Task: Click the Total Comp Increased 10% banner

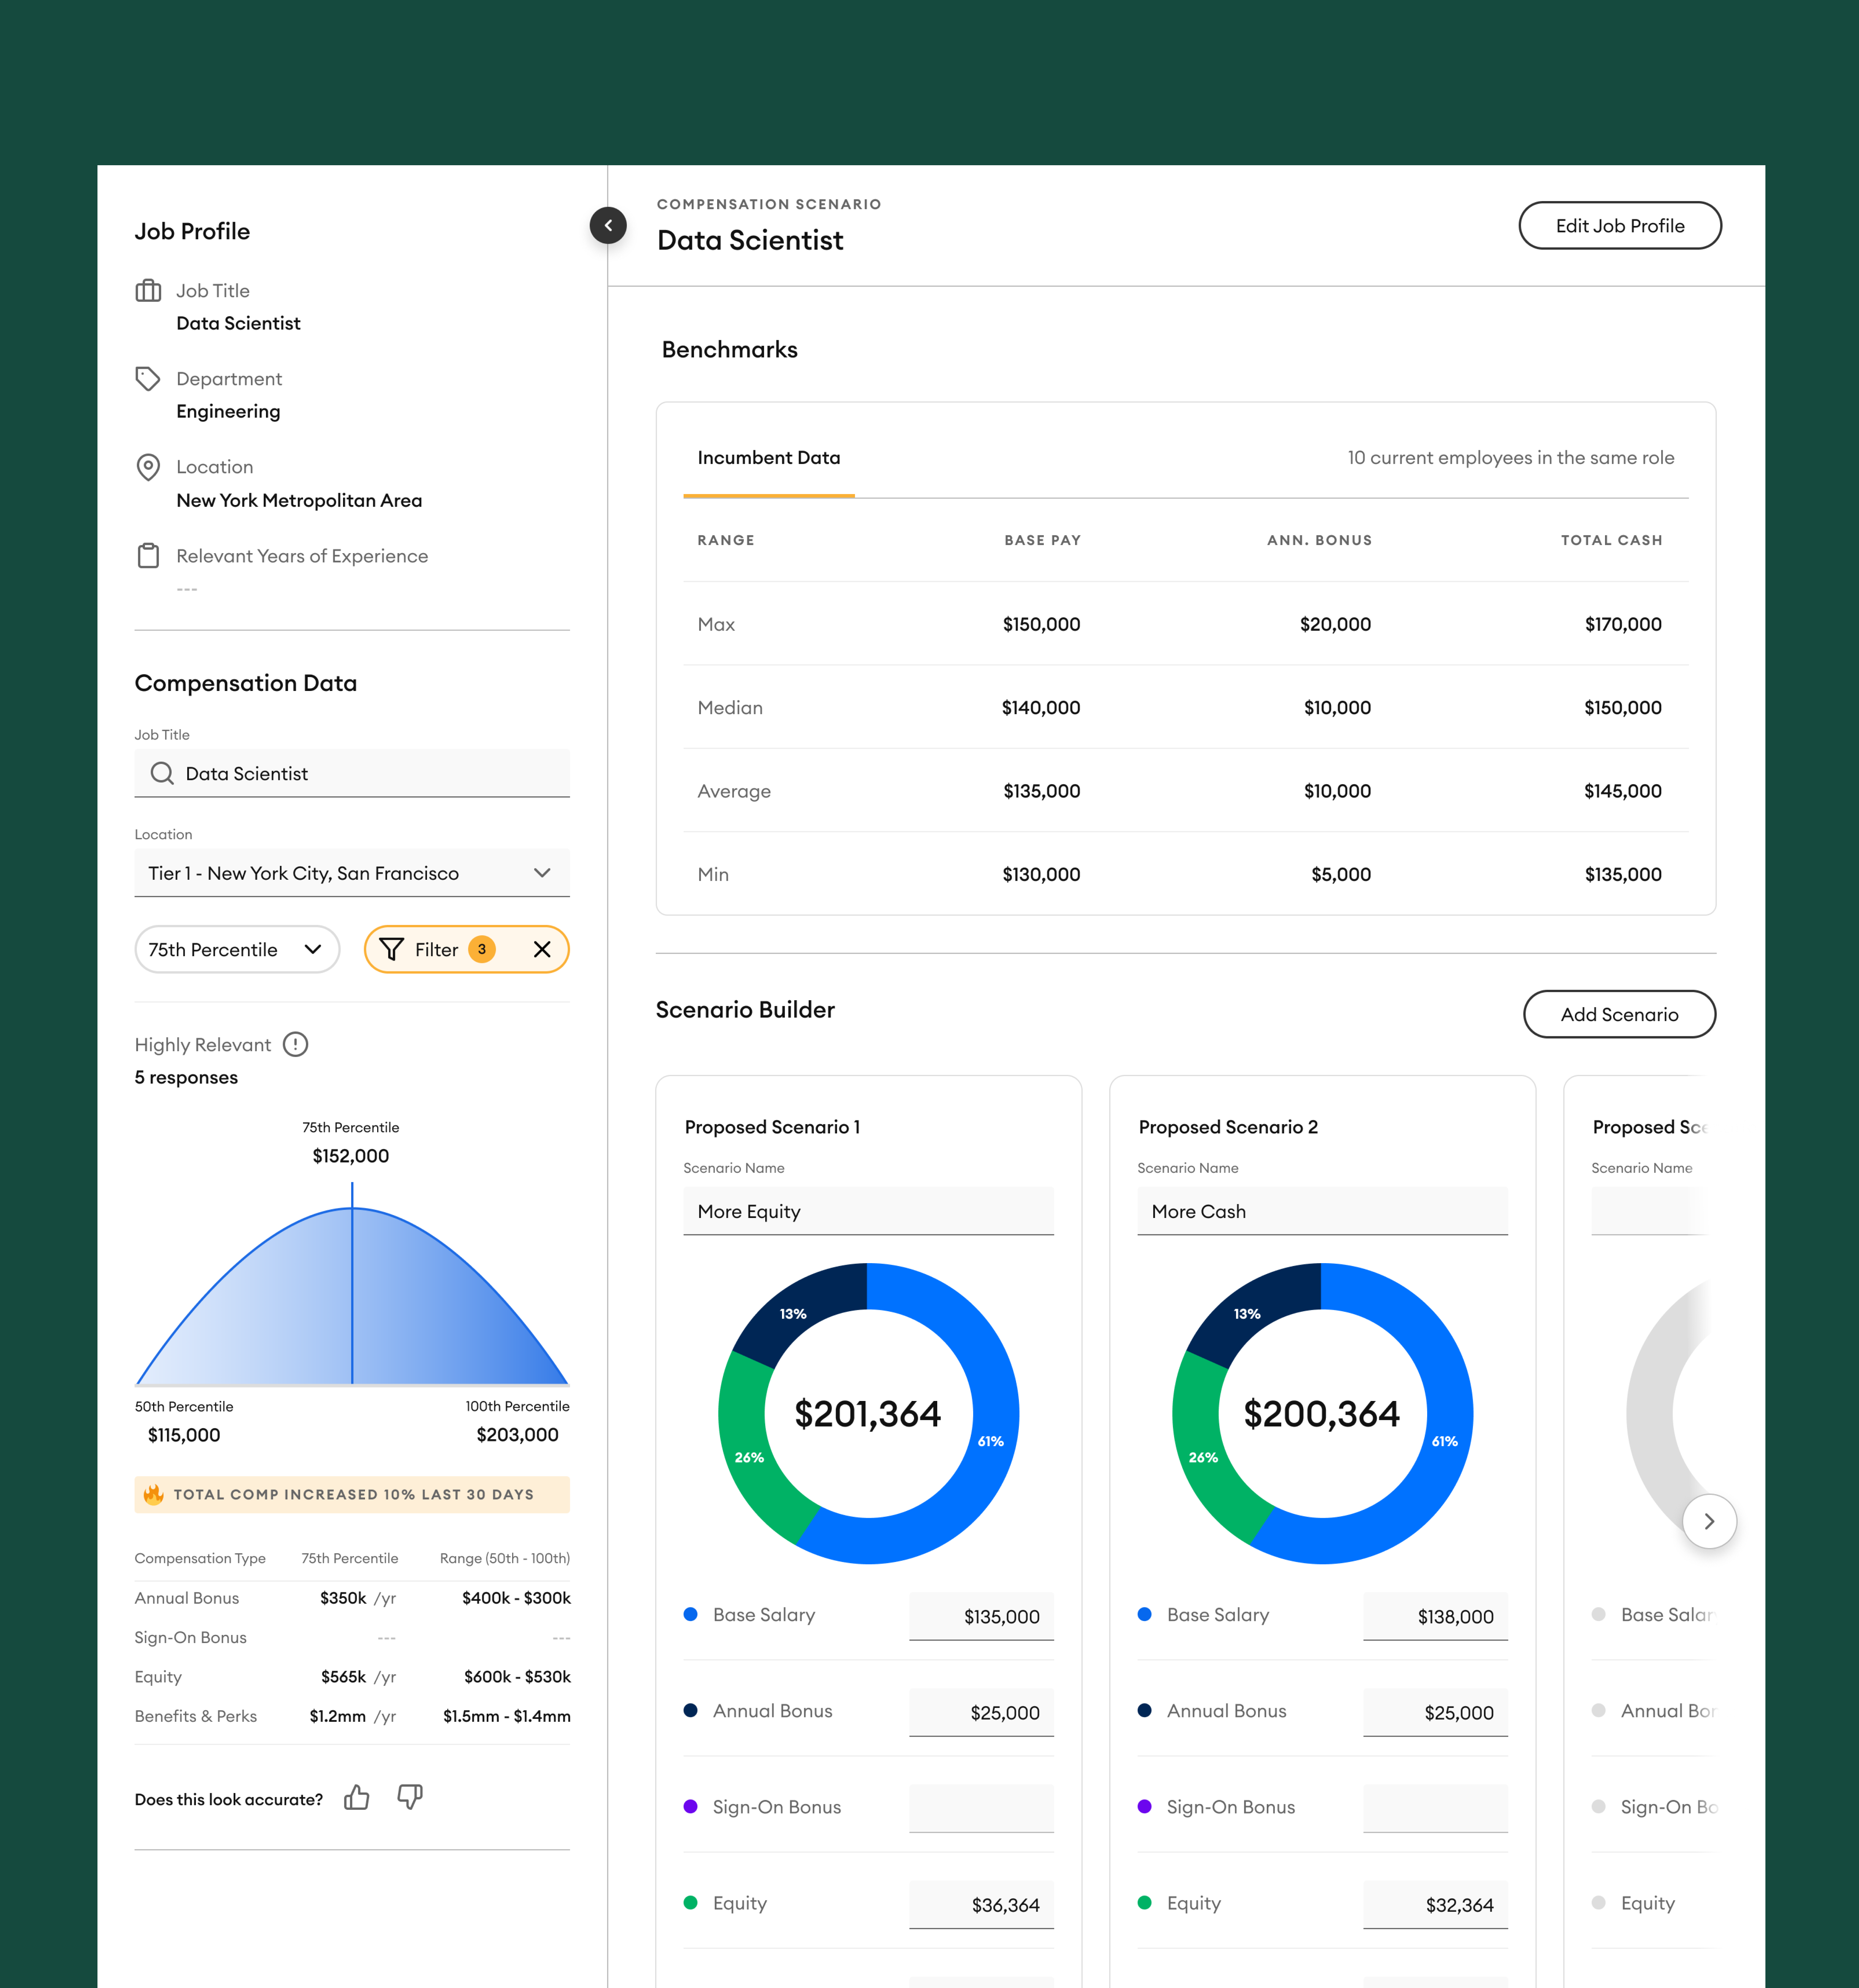Action: [352, 1494]
